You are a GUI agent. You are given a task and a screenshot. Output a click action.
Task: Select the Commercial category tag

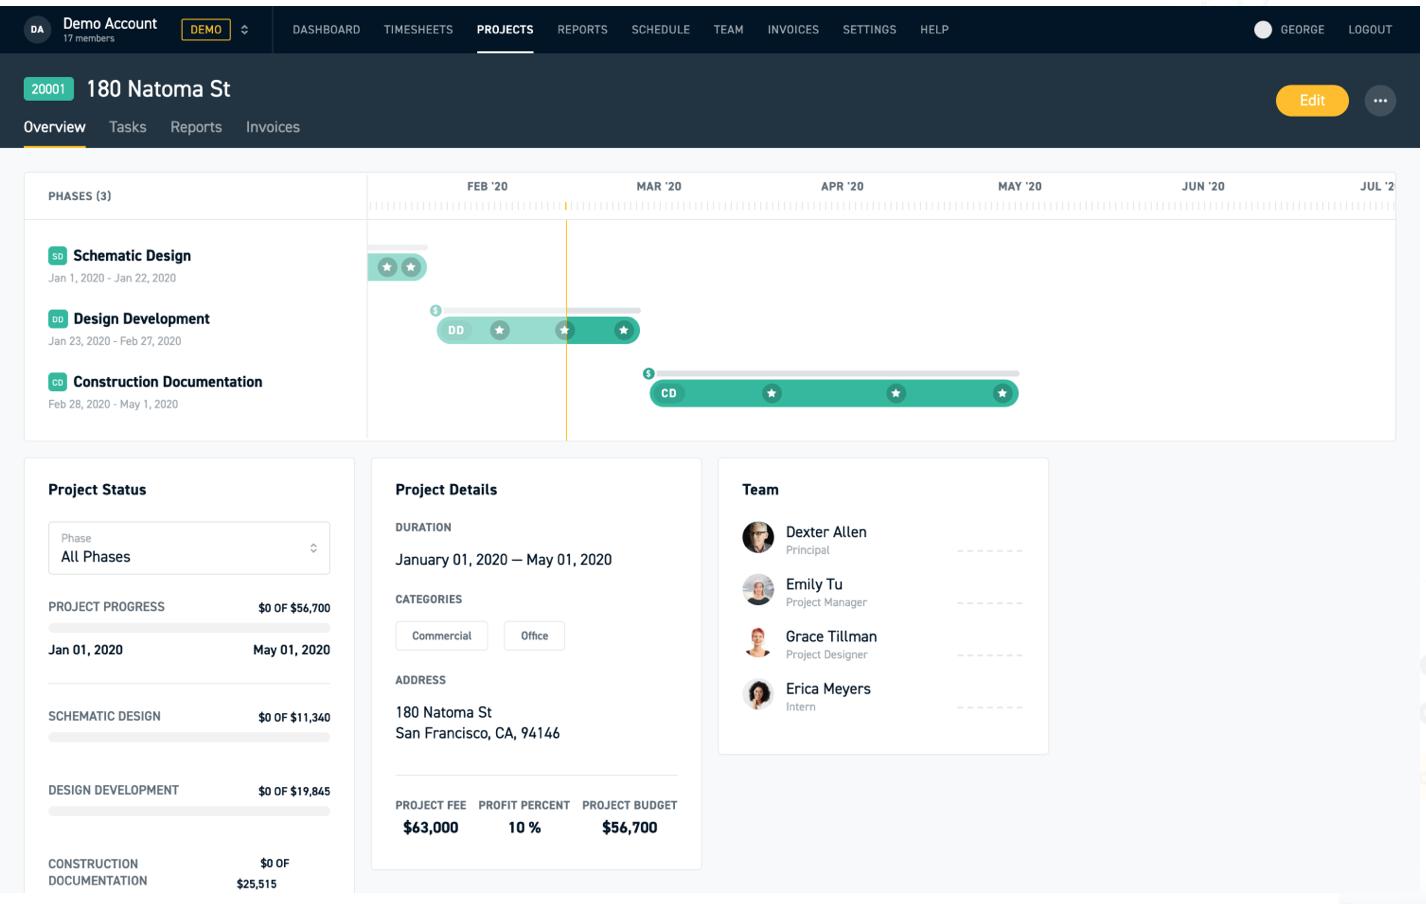[x=442, y=636]
